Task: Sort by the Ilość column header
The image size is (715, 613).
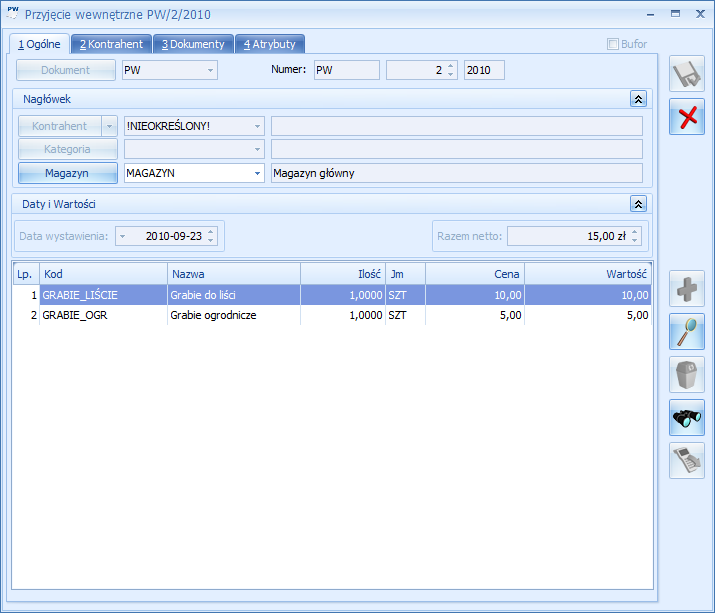Action: click(343, 274)
